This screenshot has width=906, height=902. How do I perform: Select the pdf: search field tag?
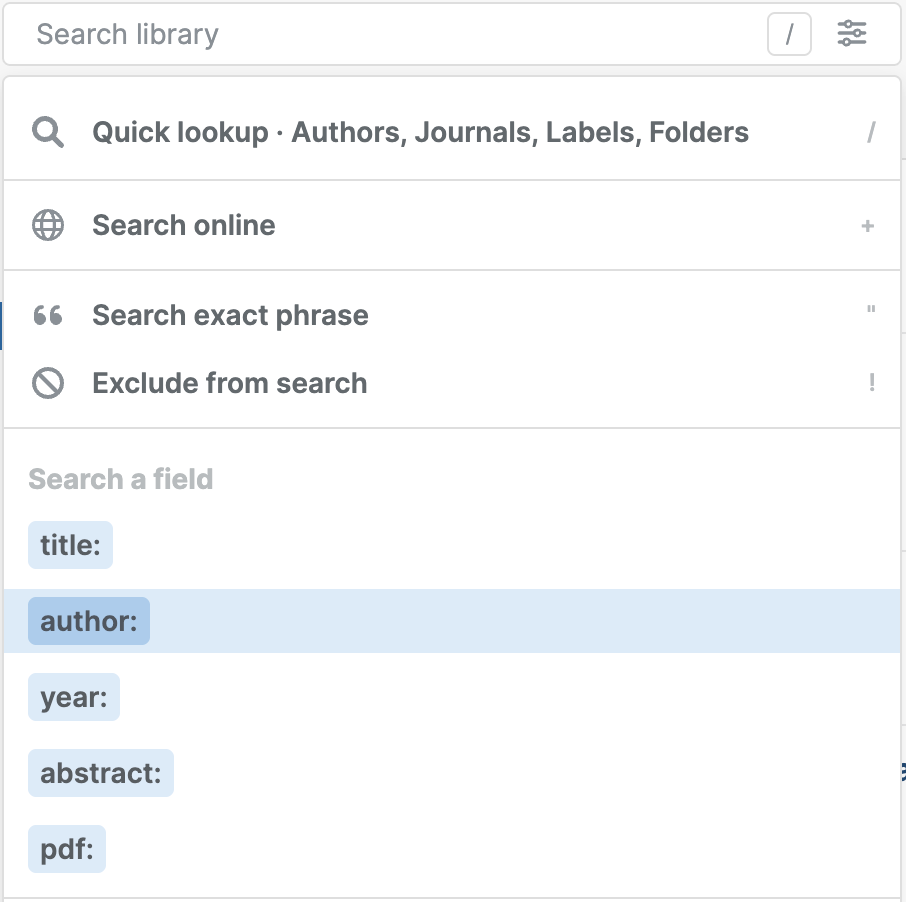(x=67, y=849)
